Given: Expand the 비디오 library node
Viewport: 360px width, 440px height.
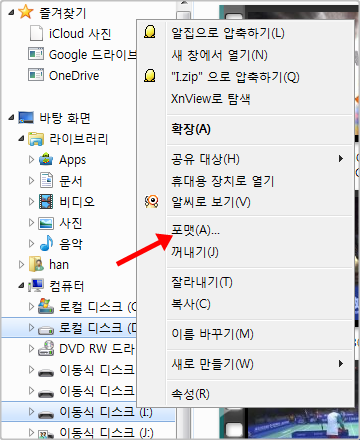Looking at the screenshot, I should pyautogui.click(x=31, y=201).
